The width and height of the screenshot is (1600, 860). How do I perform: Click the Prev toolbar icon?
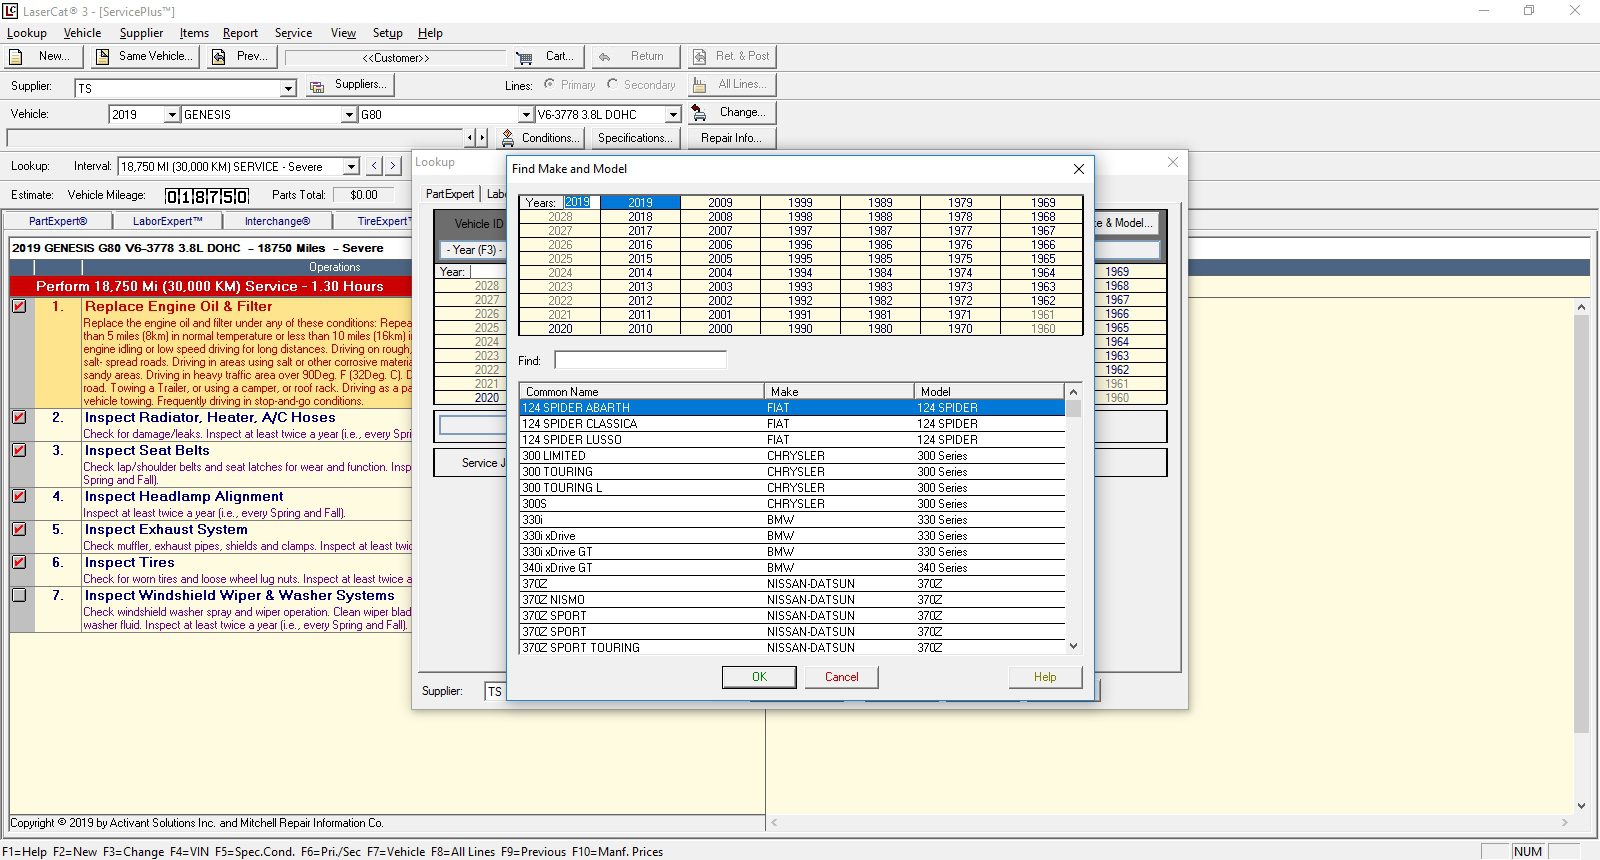pyautogui.click(x=219, y=57)
